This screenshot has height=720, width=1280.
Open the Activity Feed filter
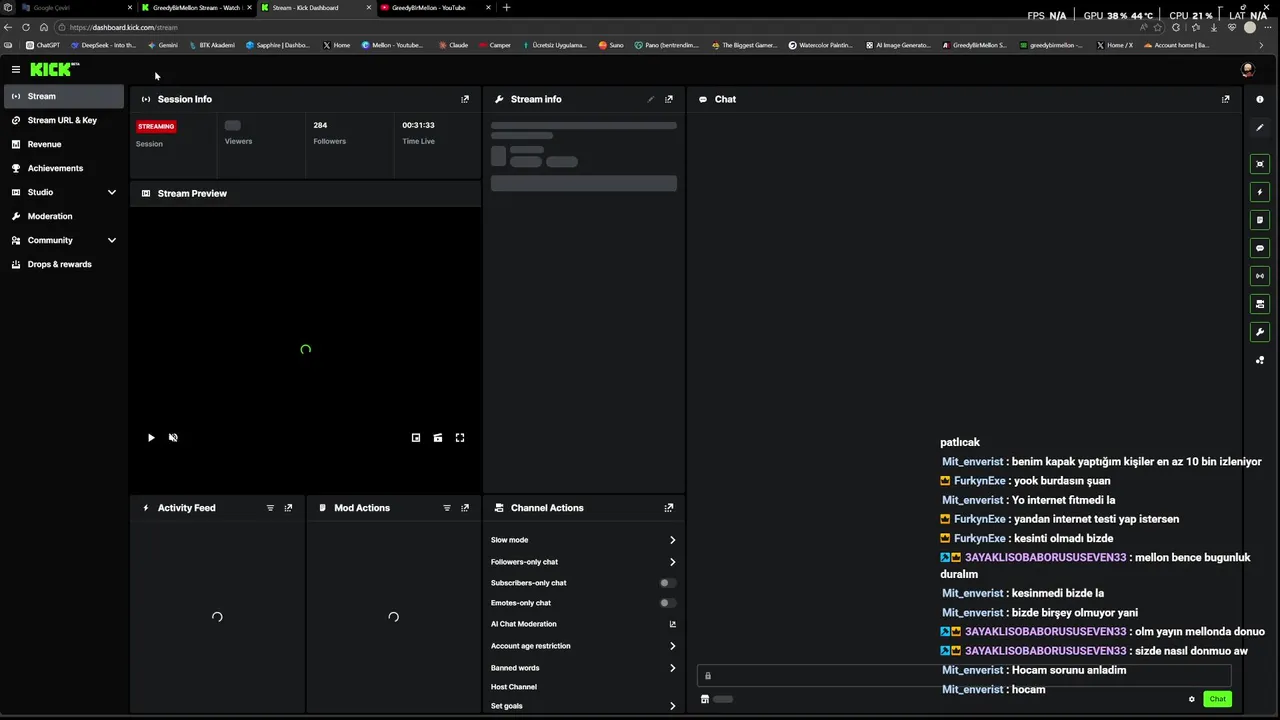pyautogui.click(x=270, y=508)
